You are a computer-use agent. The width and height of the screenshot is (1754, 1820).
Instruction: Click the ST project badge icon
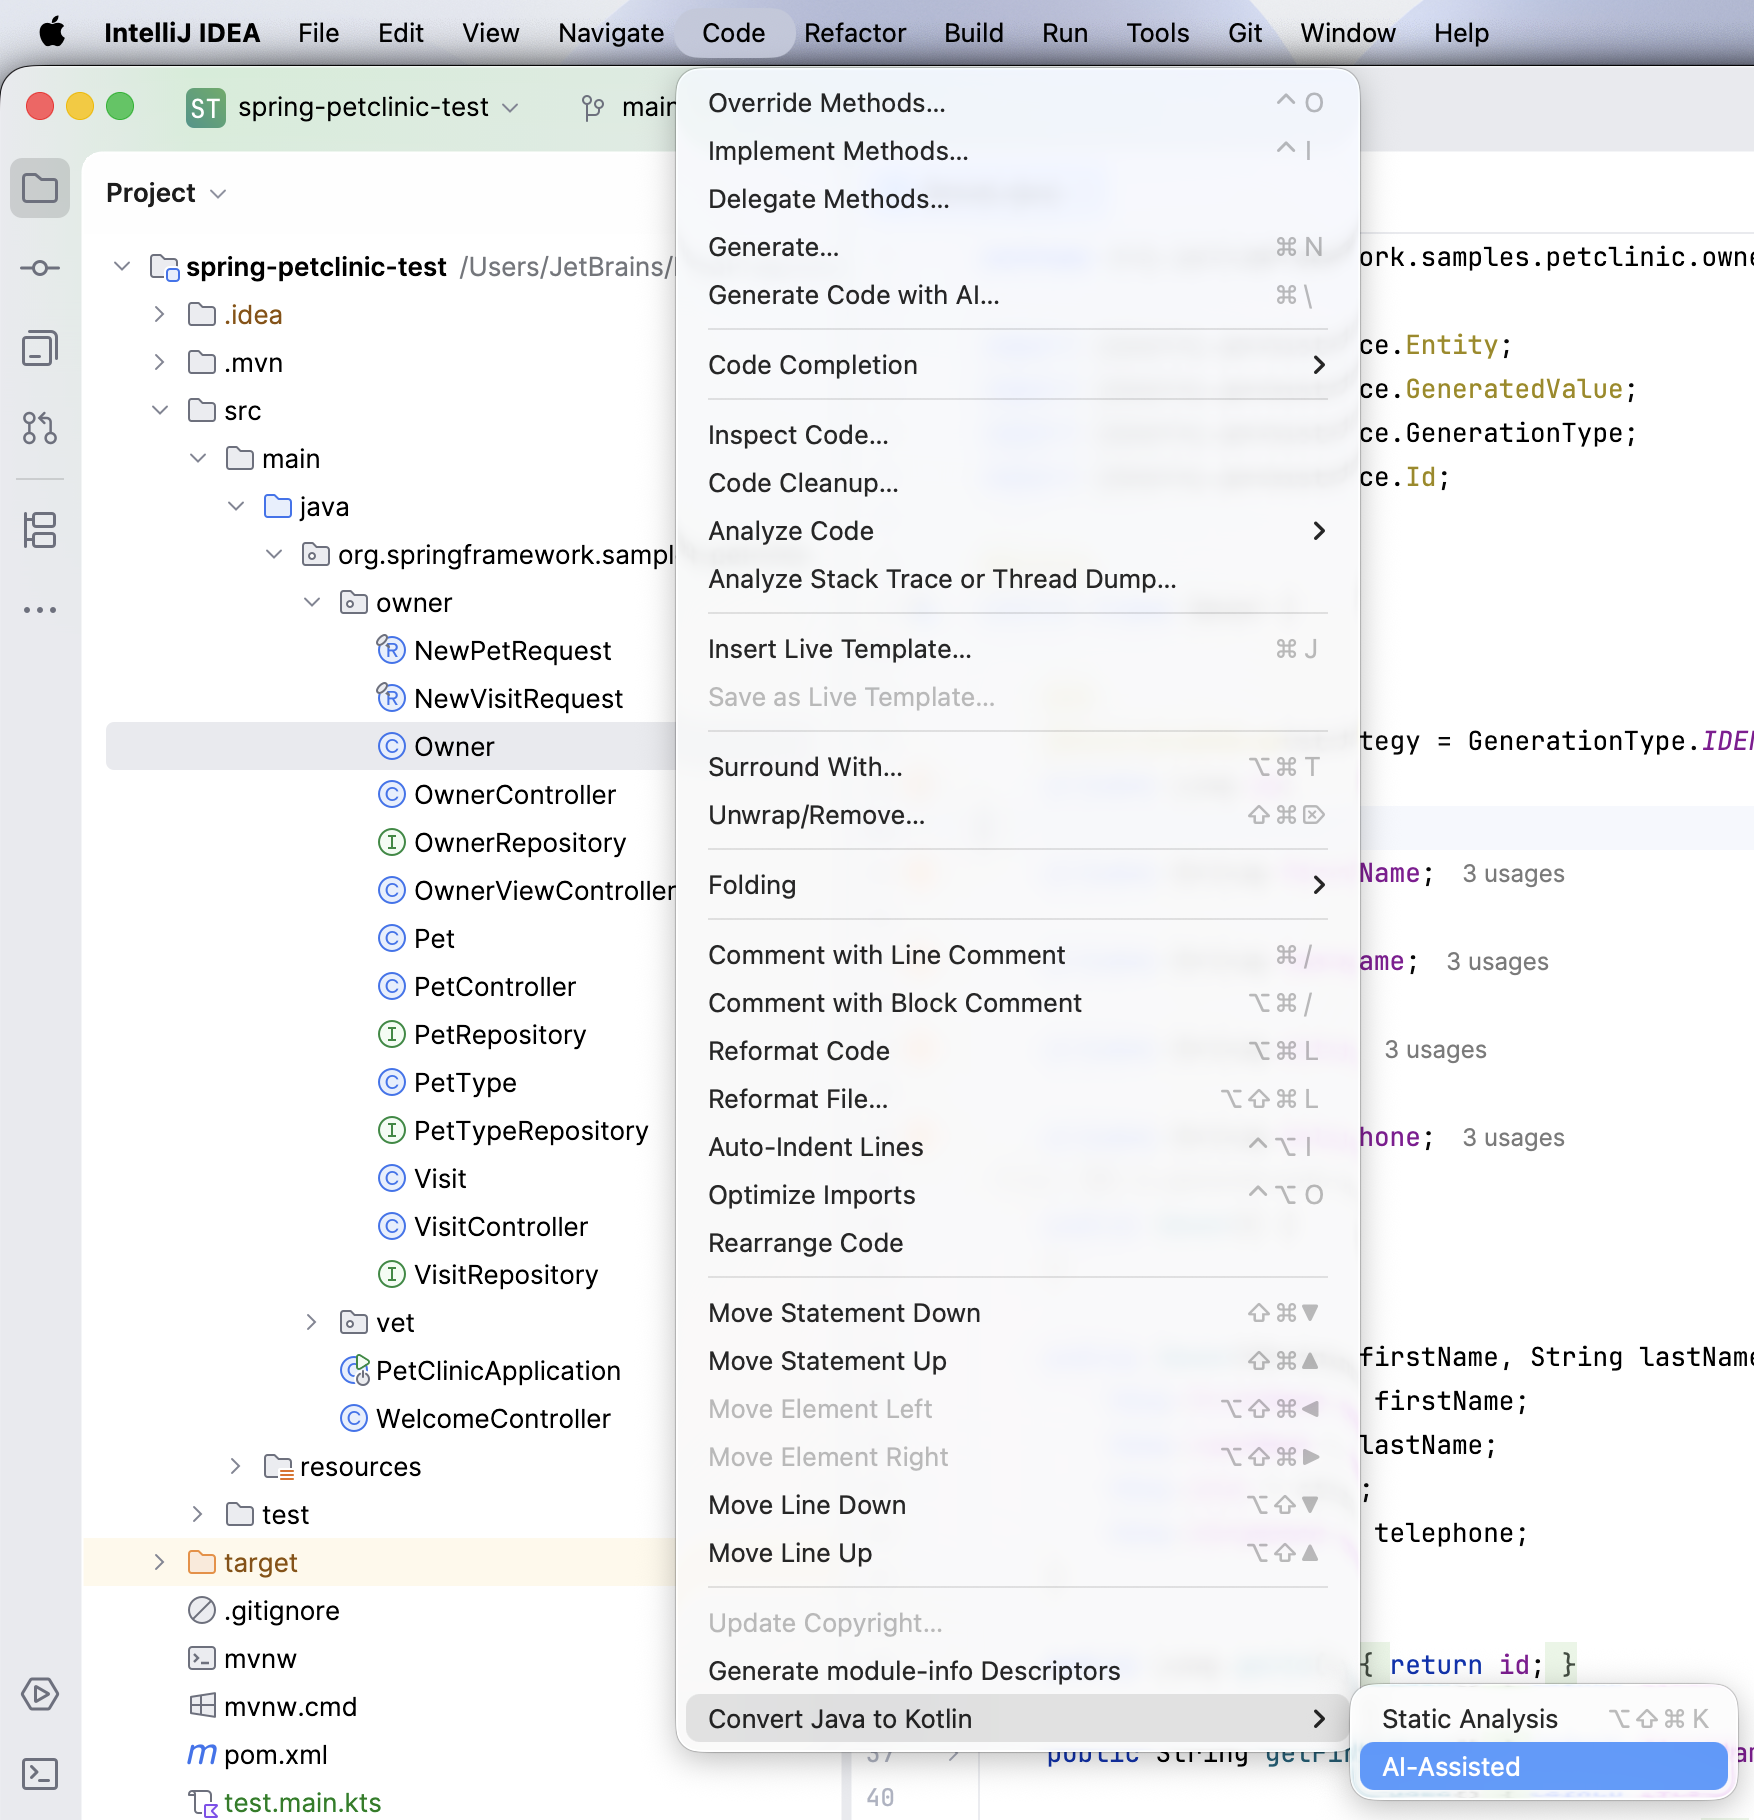tap(206, 107)
